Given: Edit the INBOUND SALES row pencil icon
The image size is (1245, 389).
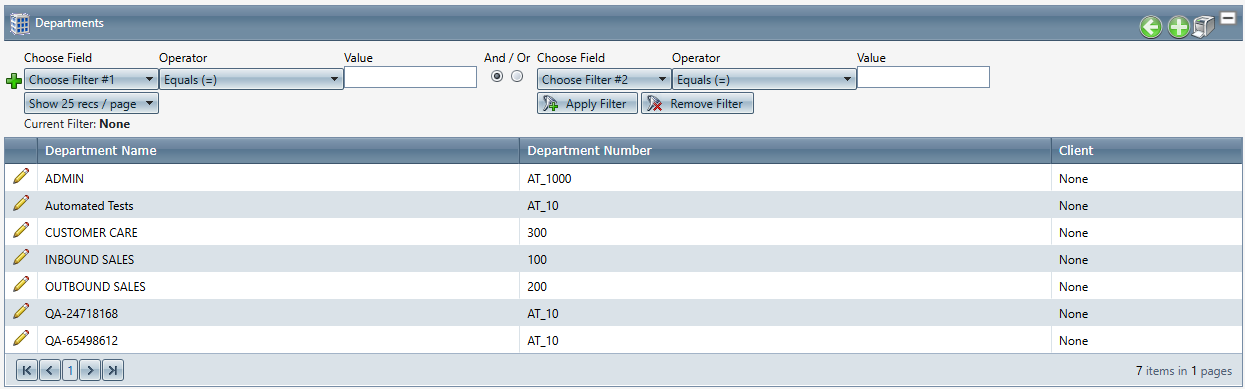Looking at the screenshot, I should click(21, 258).
